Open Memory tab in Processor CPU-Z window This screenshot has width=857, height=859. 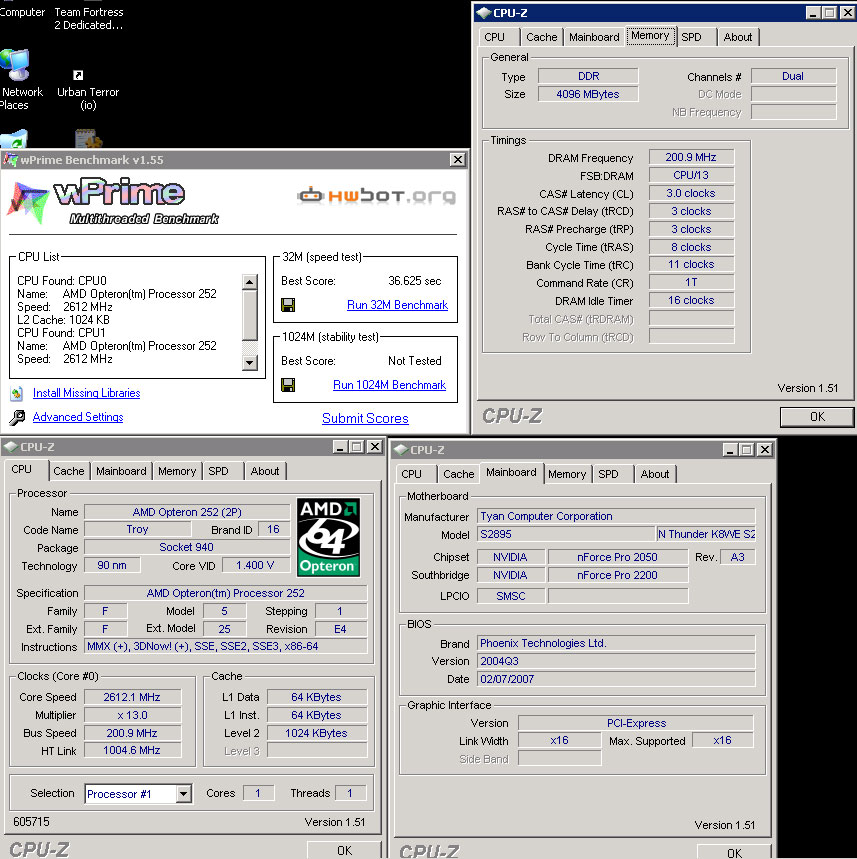coord(177,471)
